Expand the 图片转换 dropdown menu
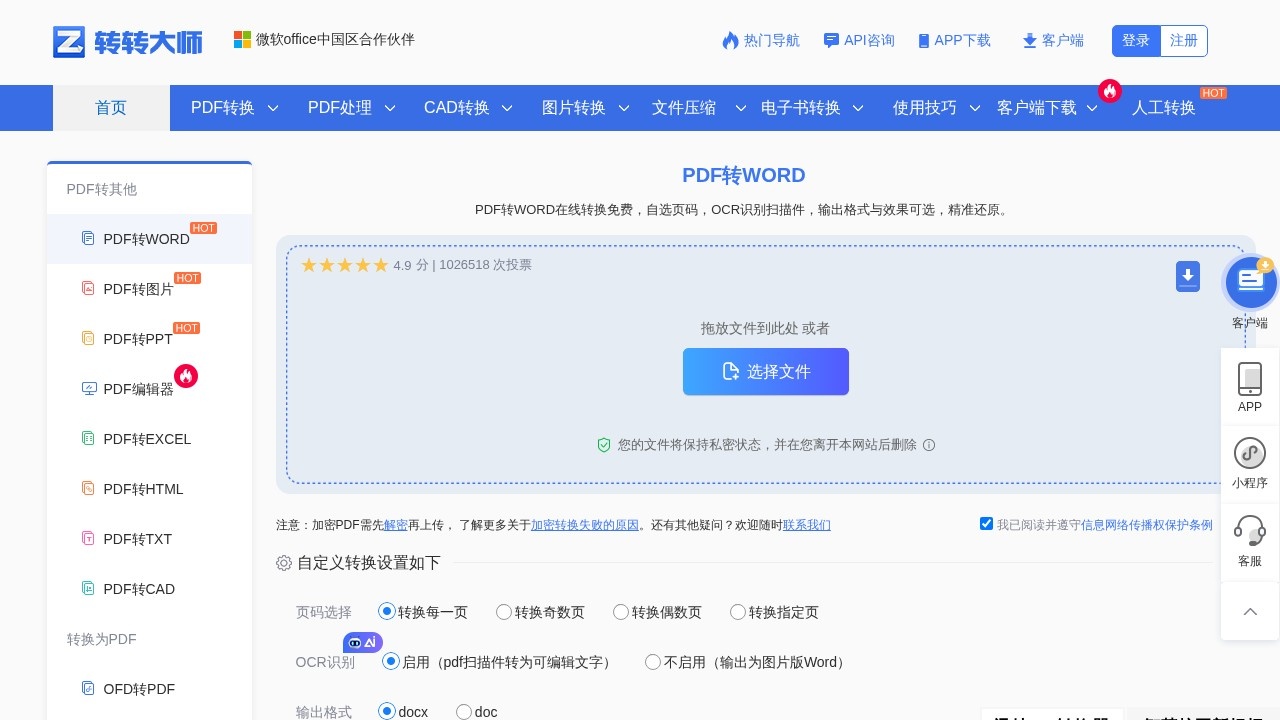 coord(585,108)
